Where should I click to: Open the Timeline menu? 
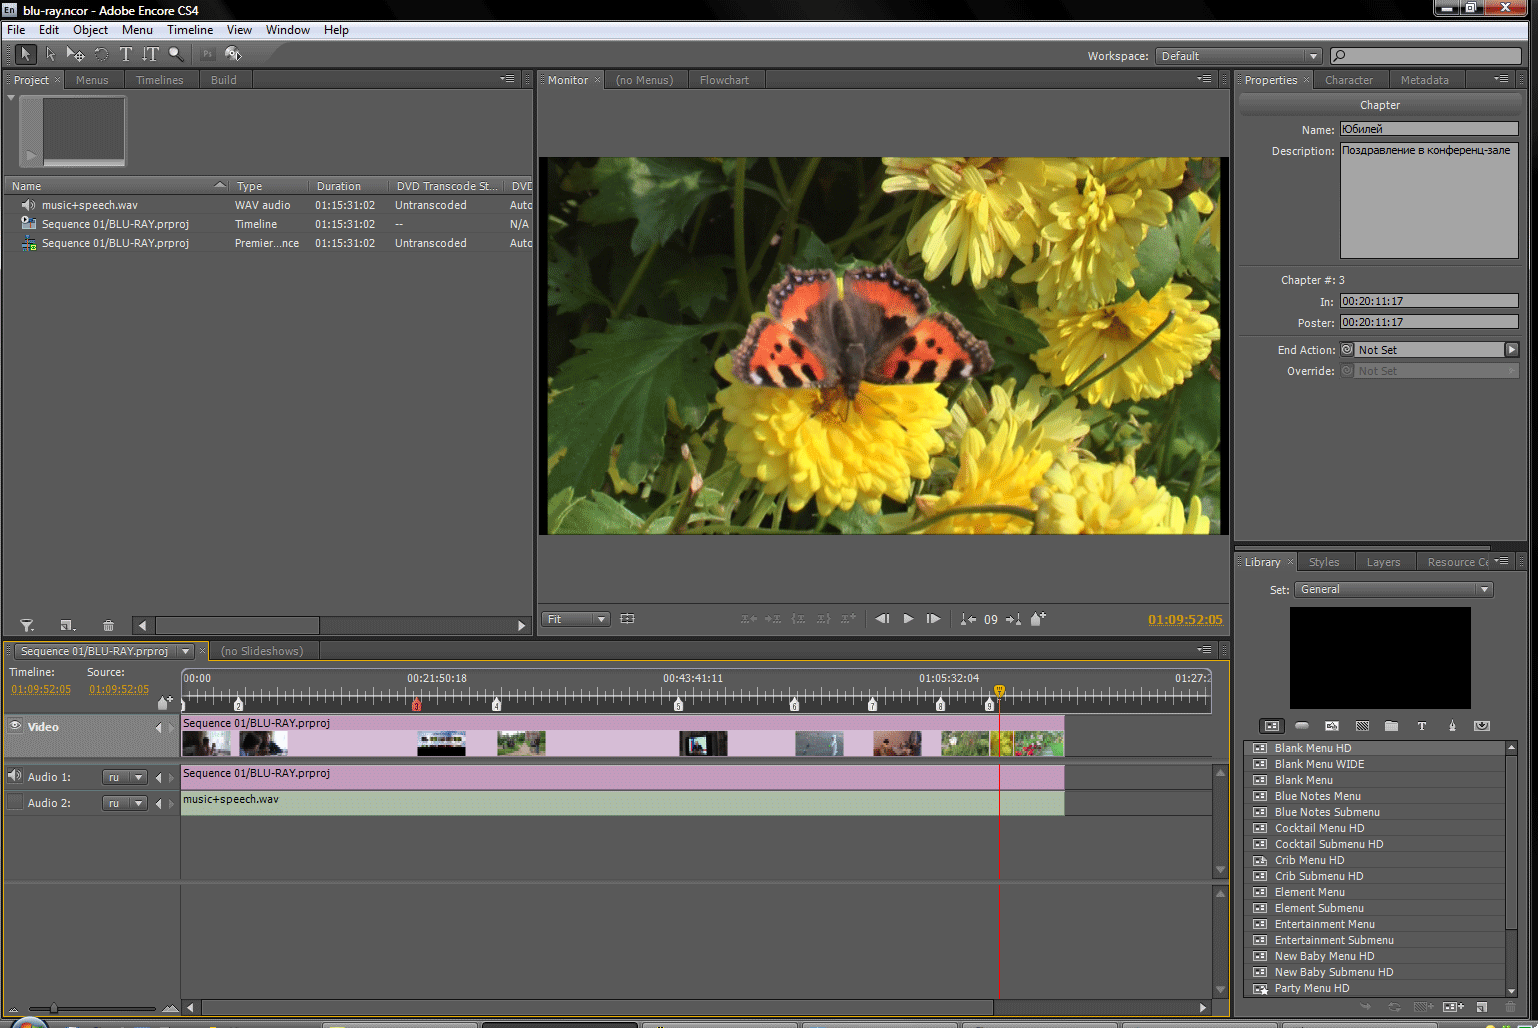(x=189, y=29)
